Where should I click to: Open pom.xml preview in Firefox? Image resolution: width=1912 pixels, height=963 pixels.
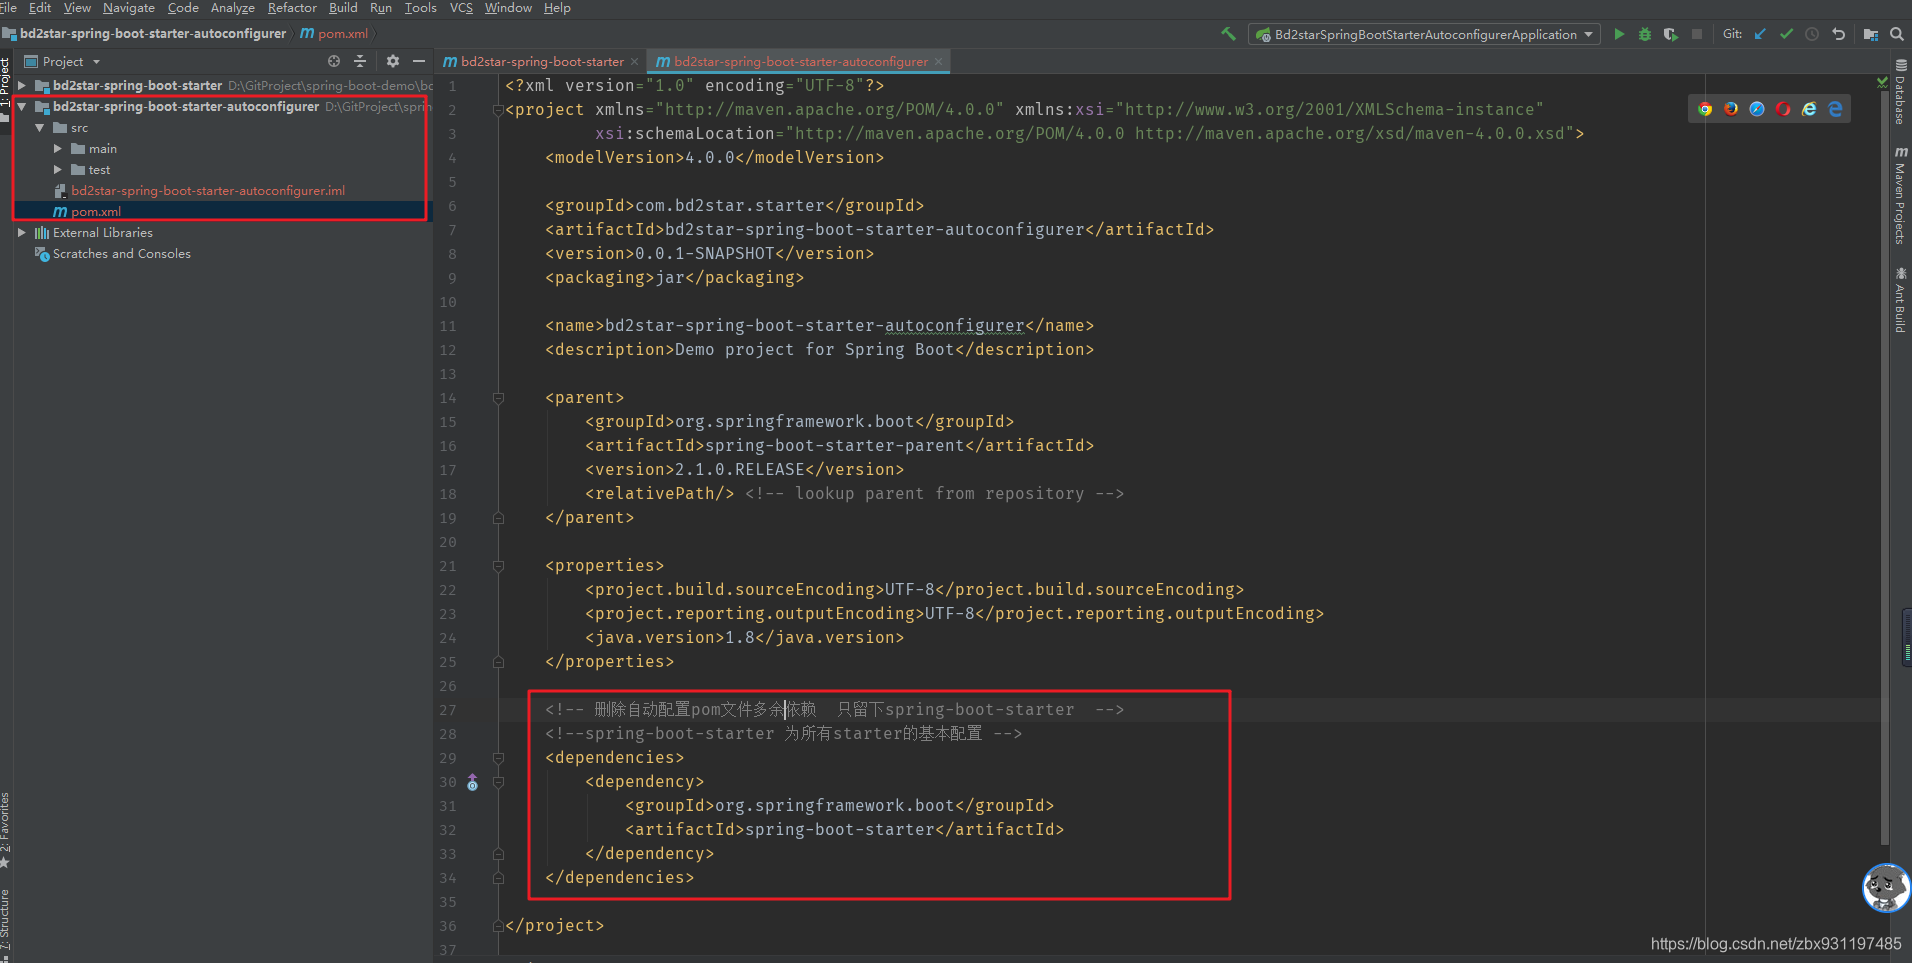tap(1731, 109)
